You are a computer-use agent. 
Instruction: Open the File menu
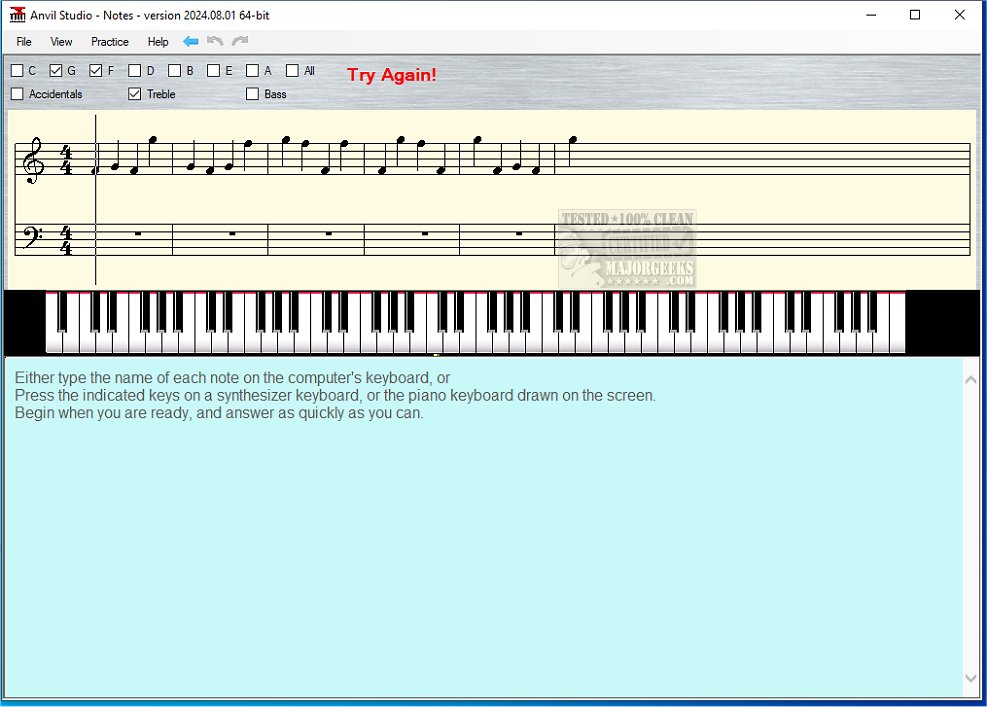click(x=24, y=42)
